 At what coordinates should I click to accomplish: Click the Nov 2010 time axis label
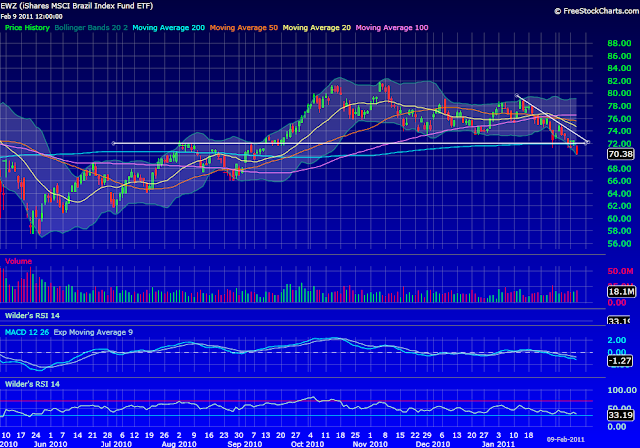click(370, 444)
